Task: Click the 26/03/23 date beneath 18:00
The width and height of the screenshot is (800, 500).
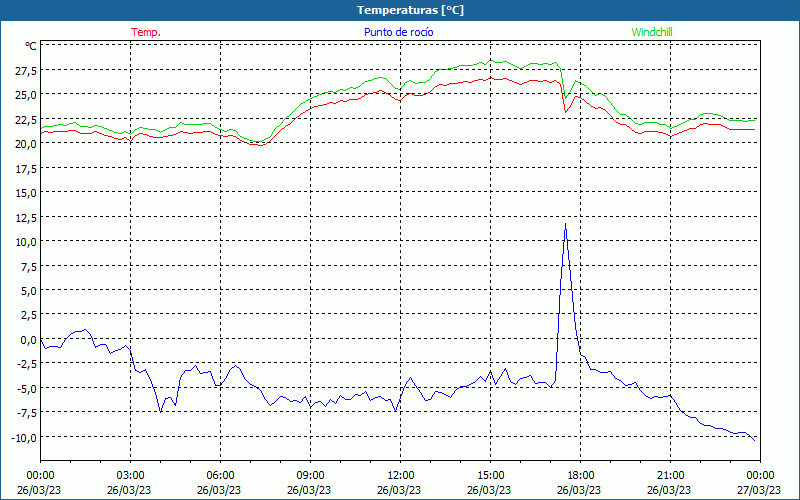Action: point(579,490)
